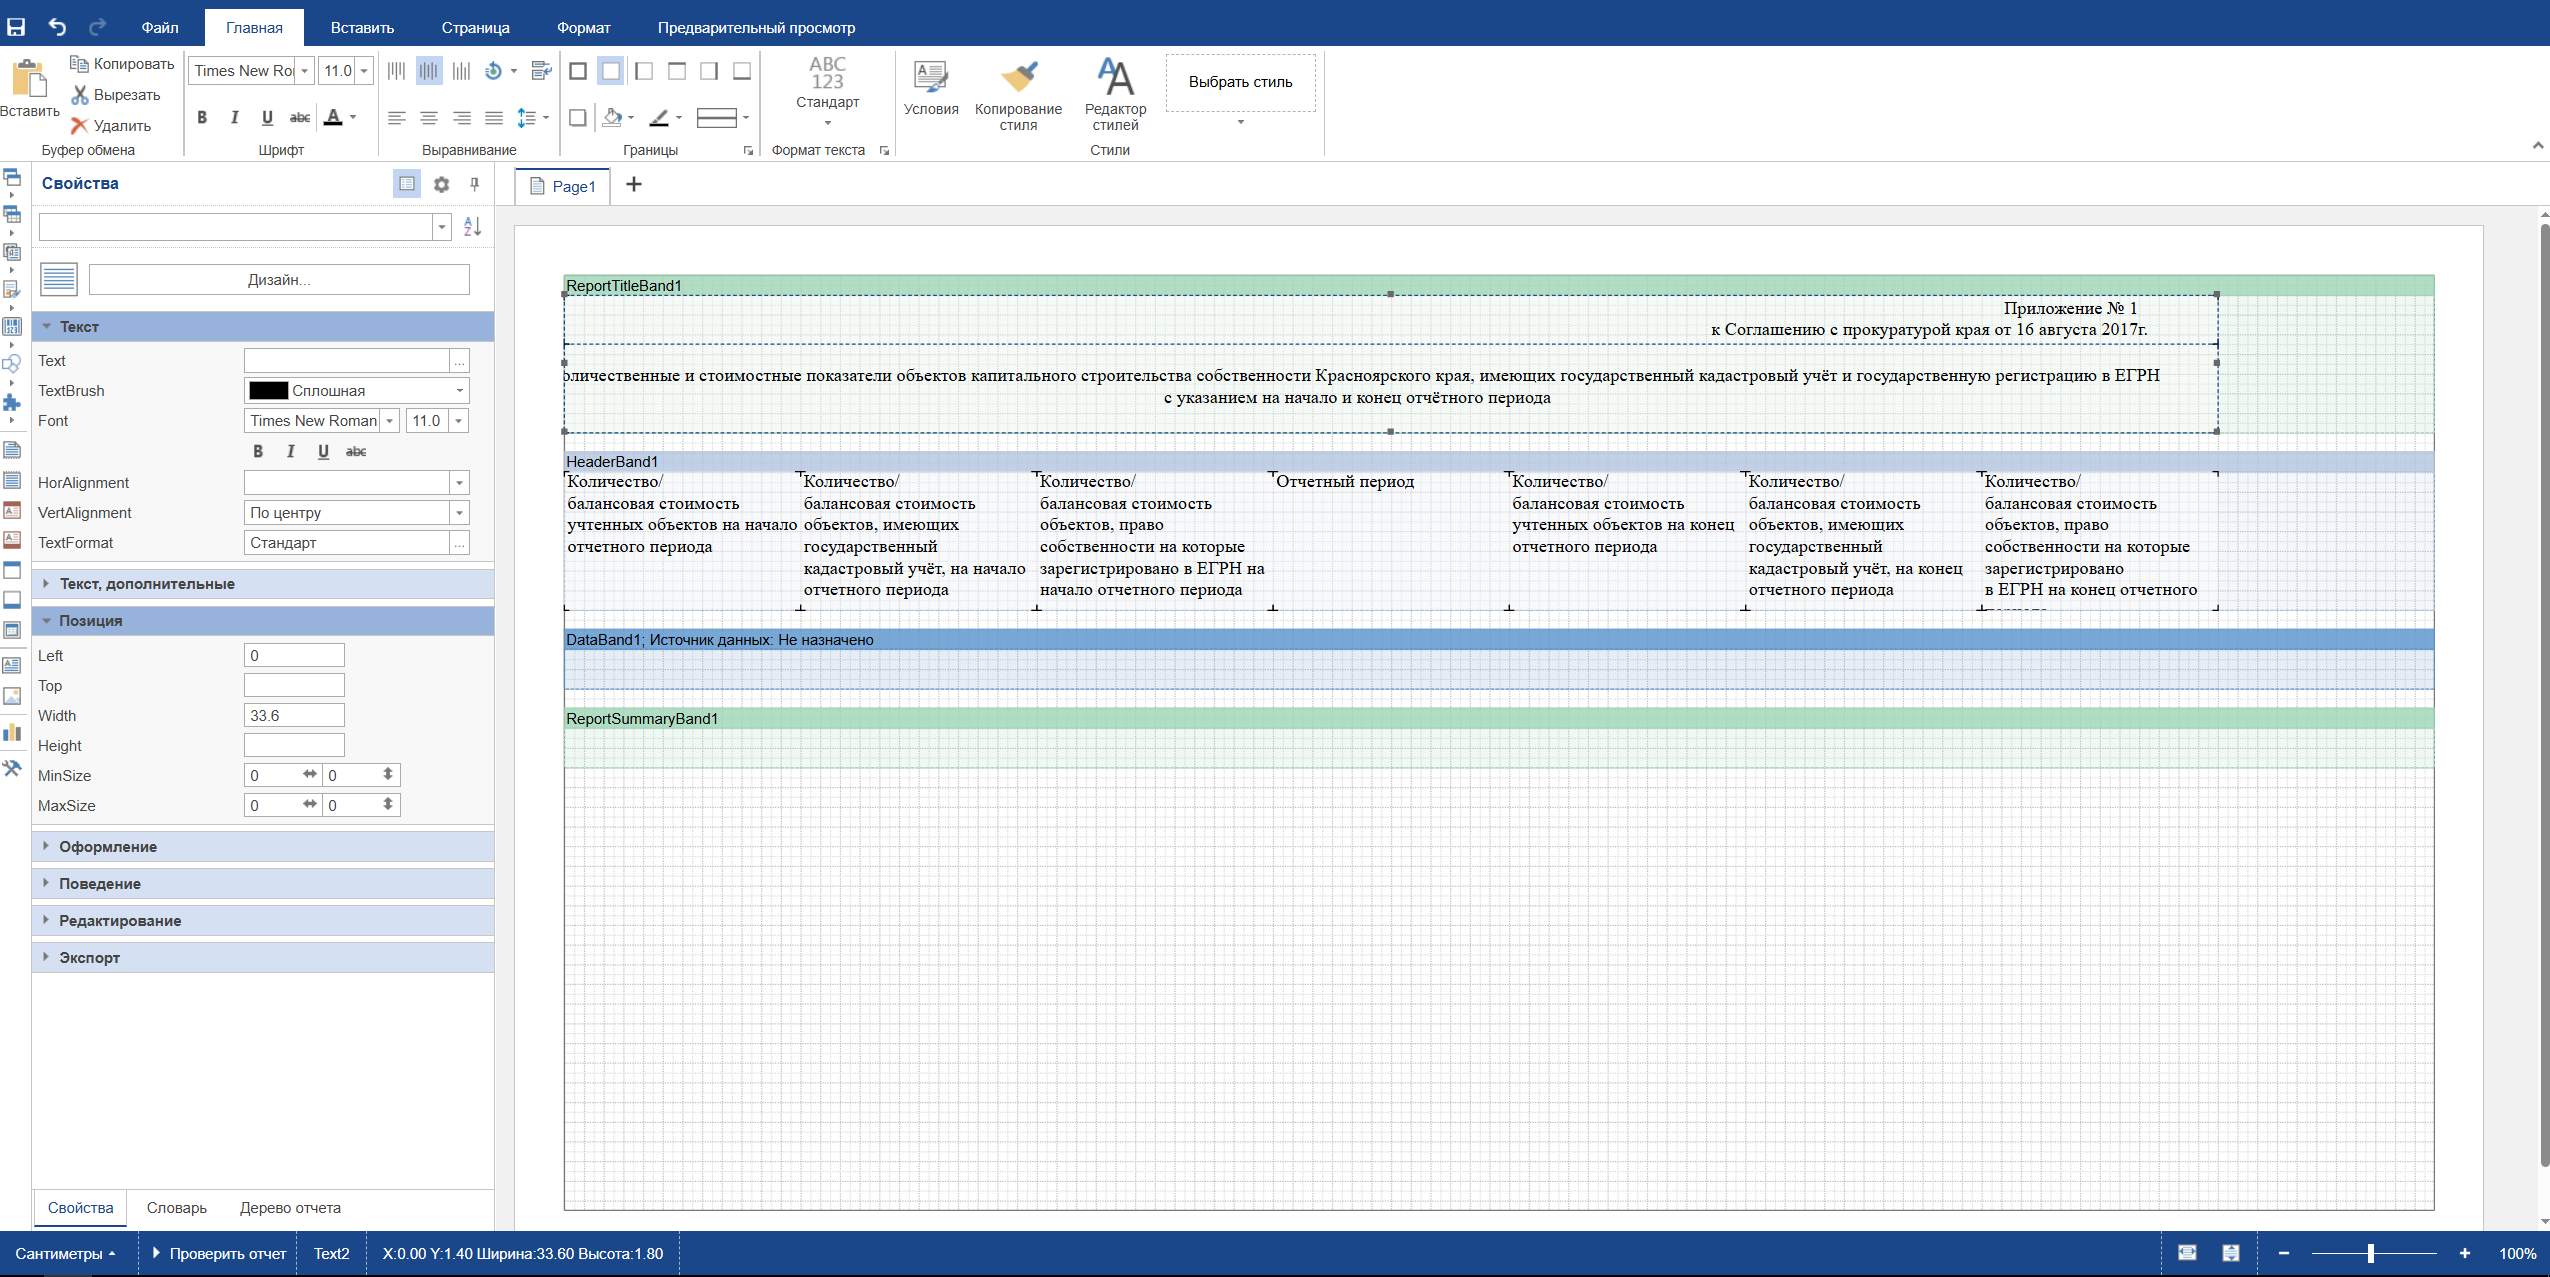Switch to Дерево отчета panel tab
Screen dimensions: 2550x1277
point(290,1208)
